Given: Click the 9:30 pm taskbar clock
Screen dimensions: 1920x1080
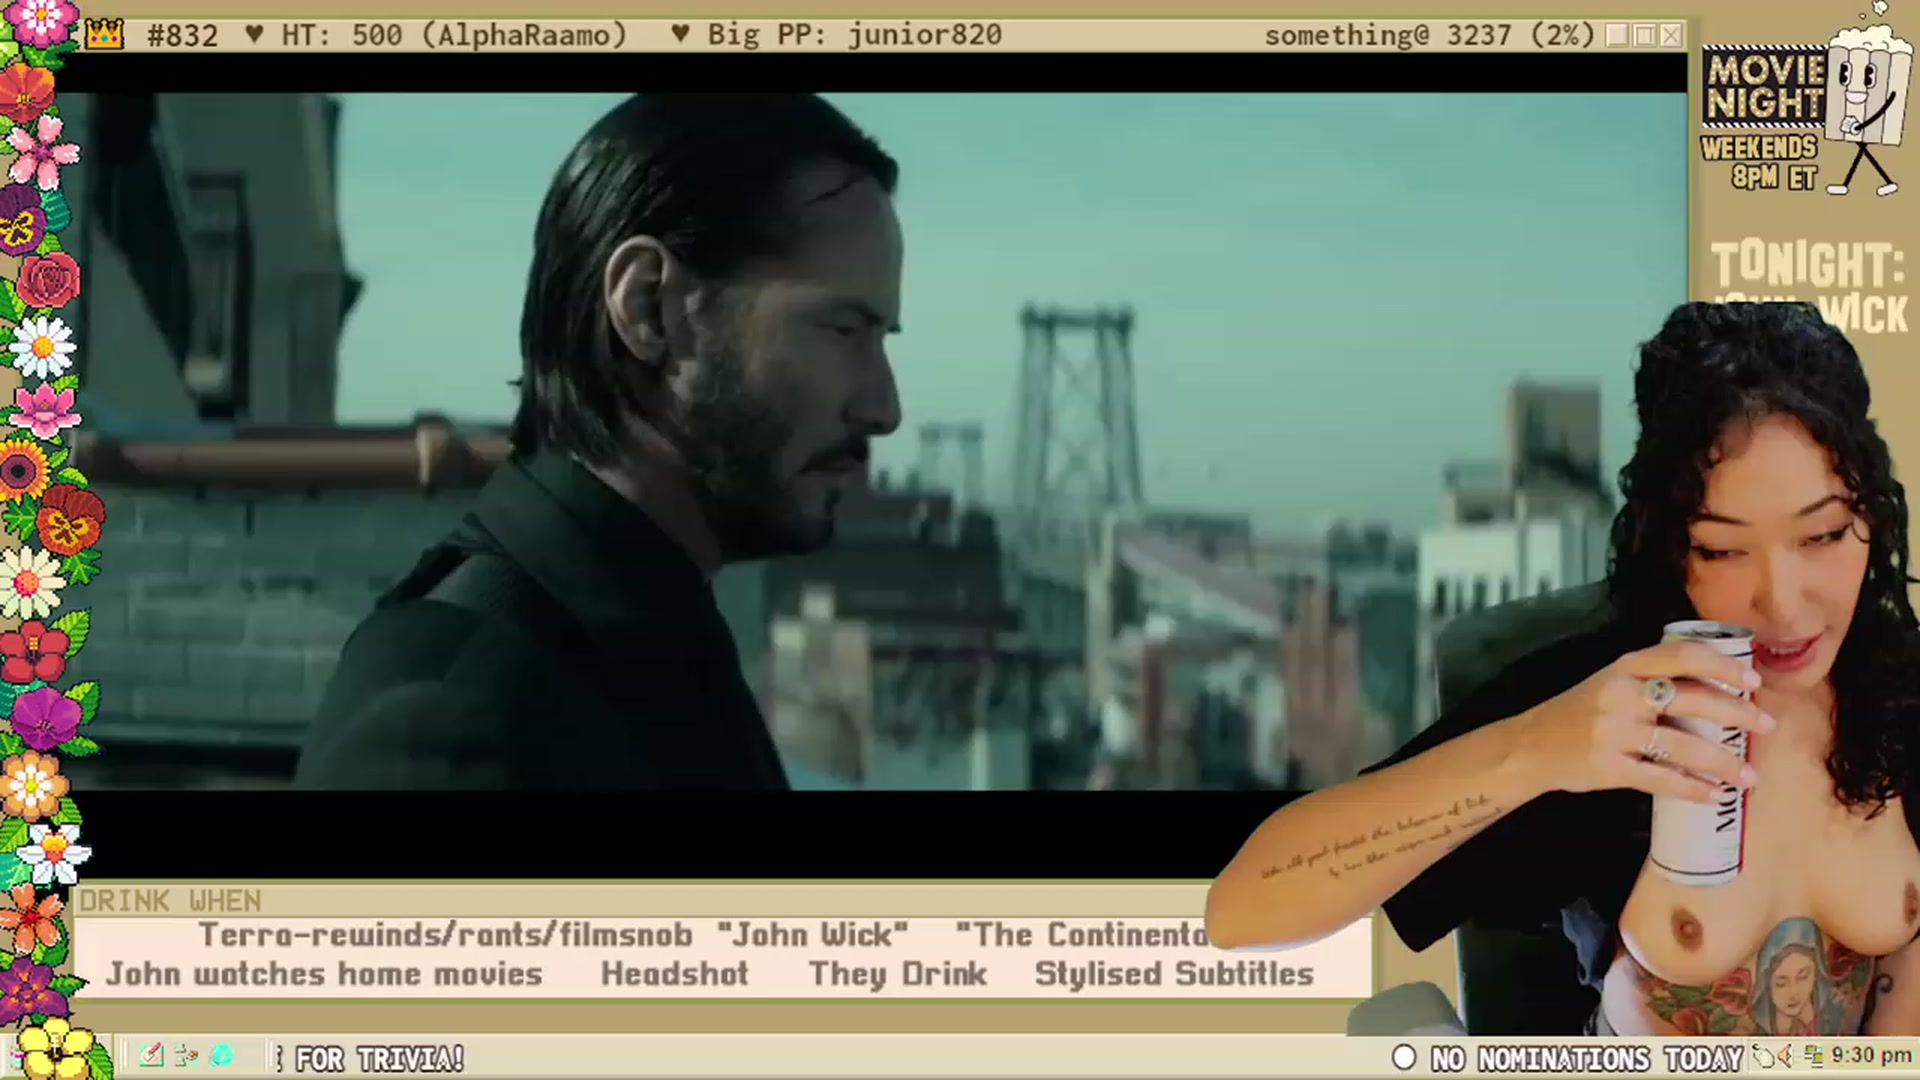Looking at the screenshot, I should click(x=1871, y=1056).
